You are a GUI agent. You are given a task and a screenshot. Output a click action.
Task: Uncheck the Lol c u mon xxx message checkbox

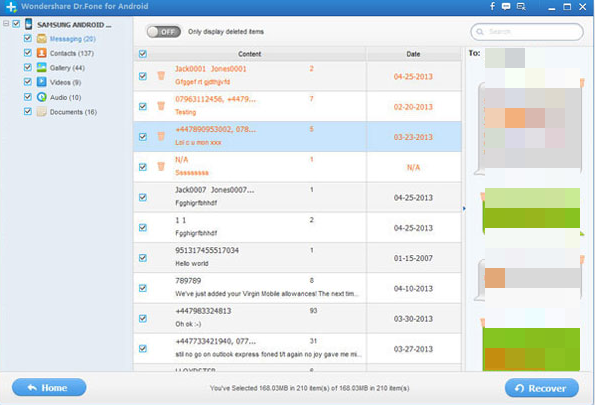point(143,137)
